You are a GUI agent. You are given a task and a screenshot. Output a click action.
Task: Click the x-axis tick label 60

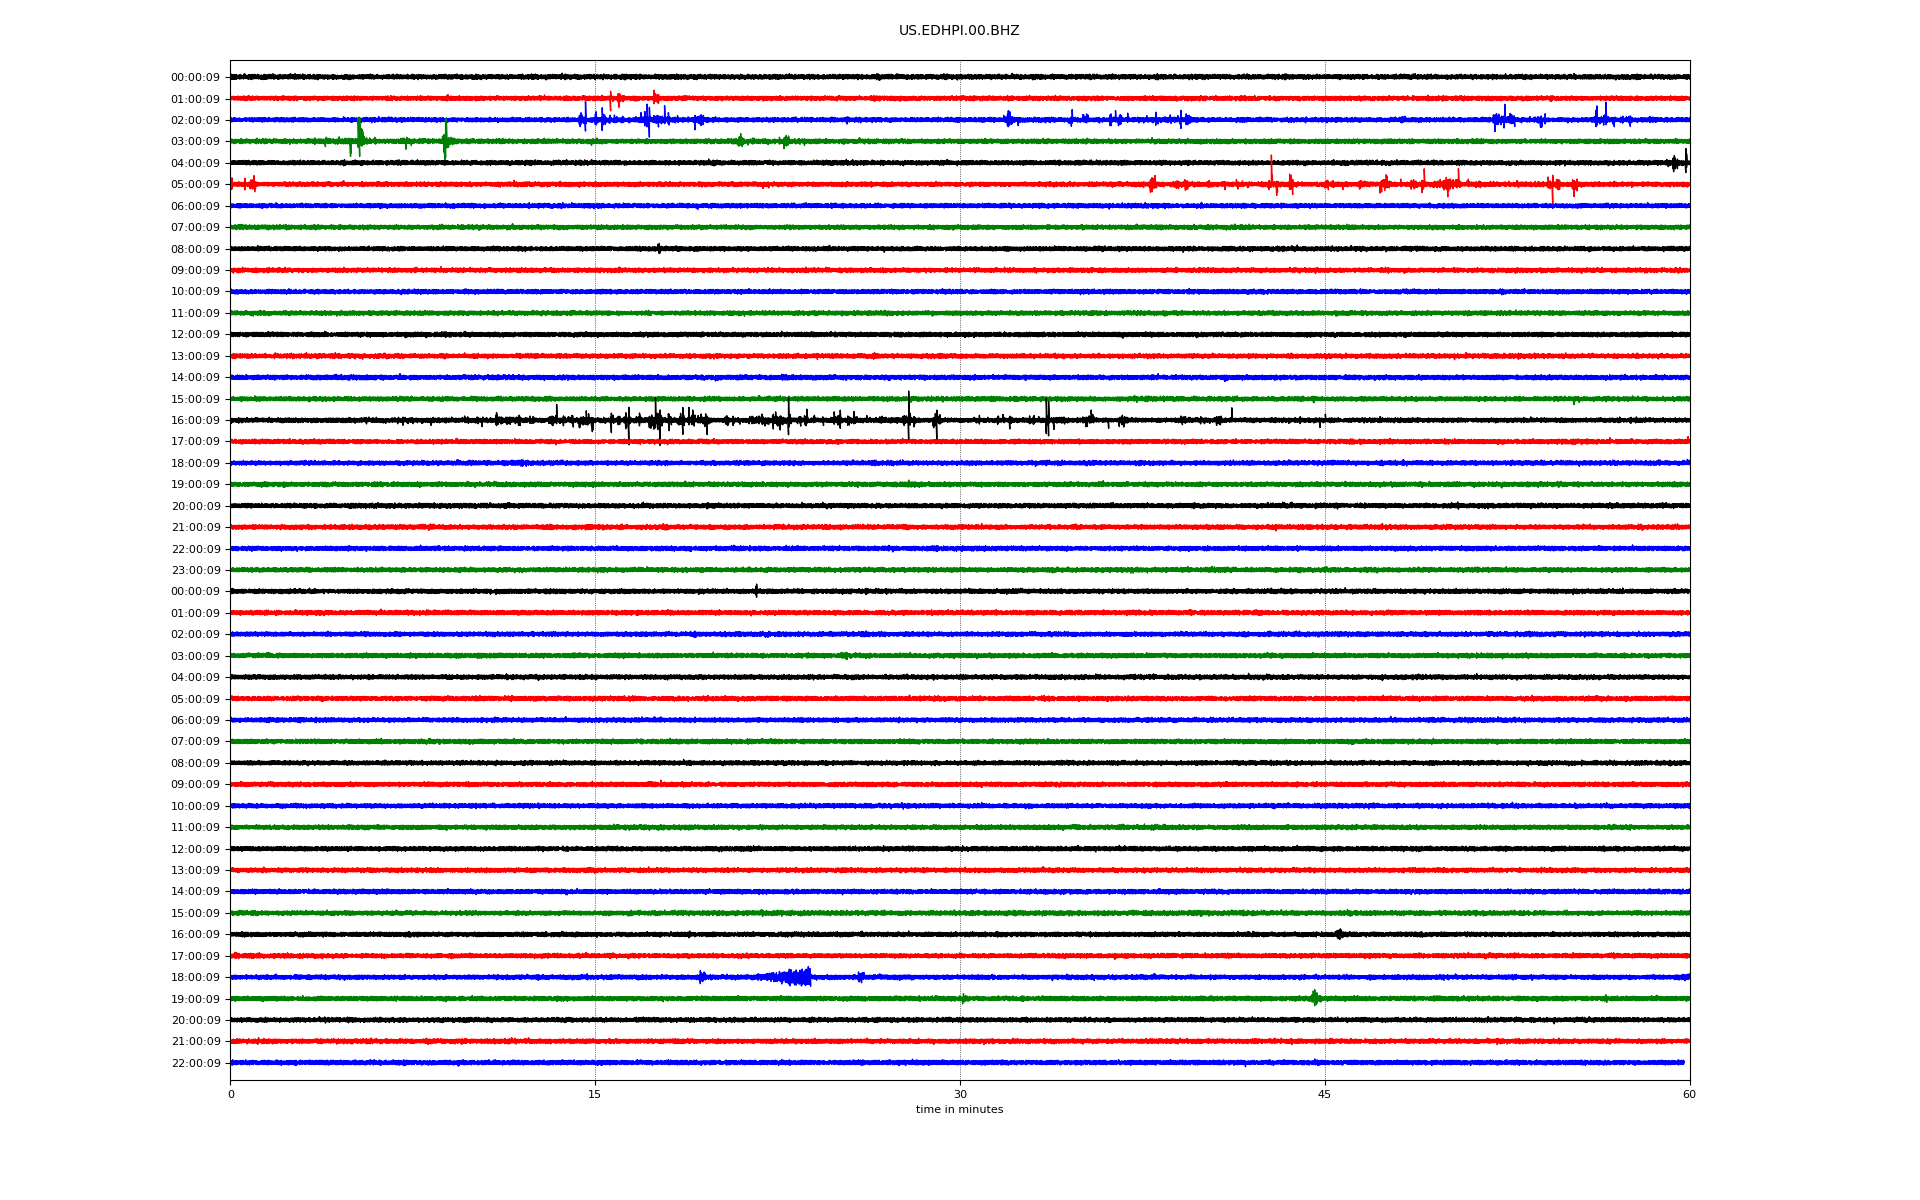(1689, 1094)
